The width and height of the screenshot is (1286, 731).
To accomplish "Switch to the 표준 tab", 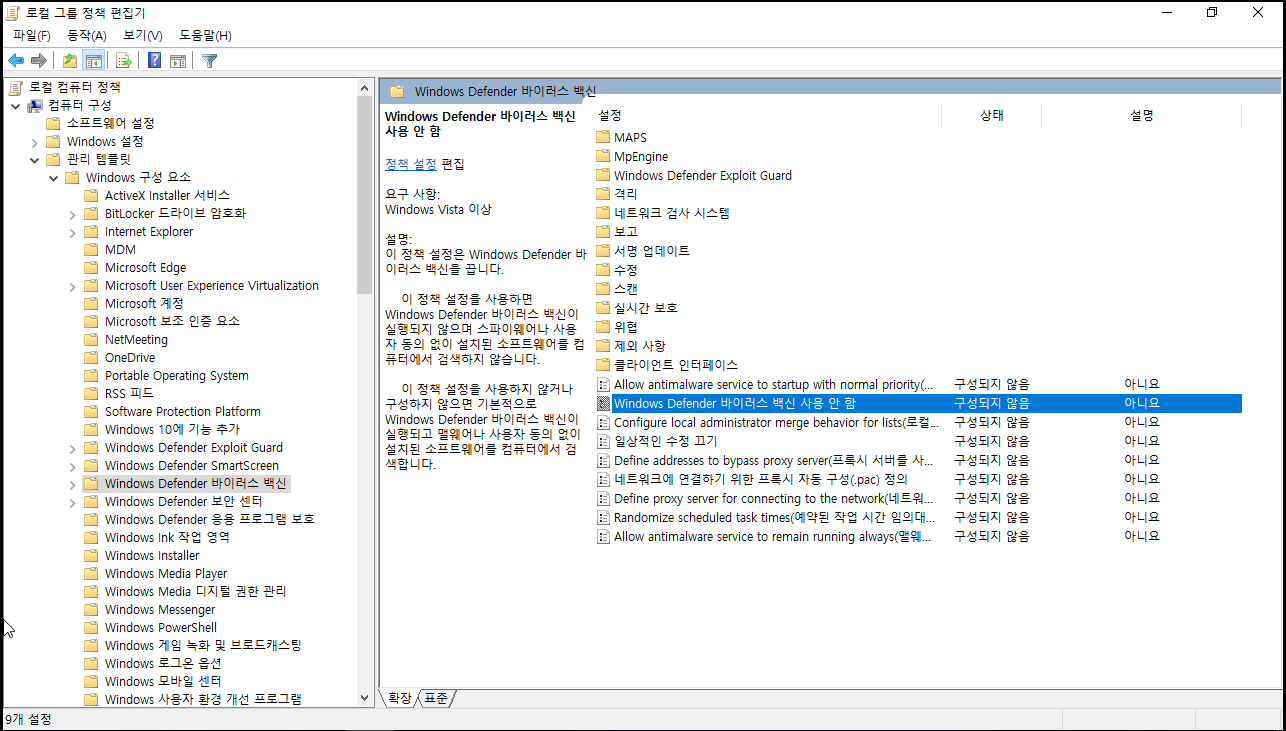I will tap(436, 698).
